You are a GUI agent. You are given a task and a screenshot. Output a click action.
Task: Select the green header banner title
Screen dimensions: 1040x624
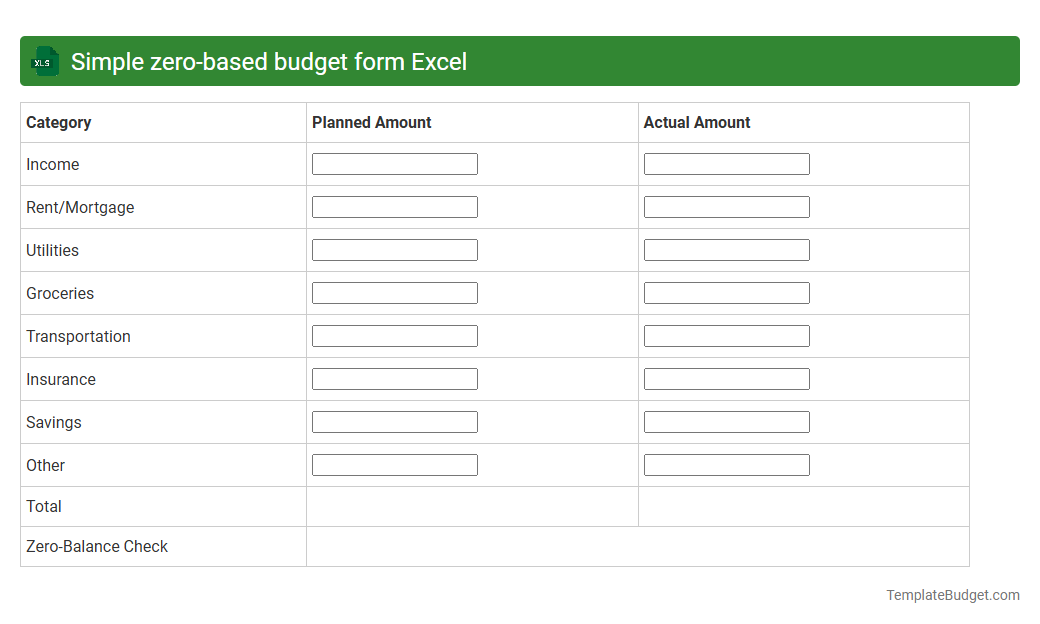267,61
